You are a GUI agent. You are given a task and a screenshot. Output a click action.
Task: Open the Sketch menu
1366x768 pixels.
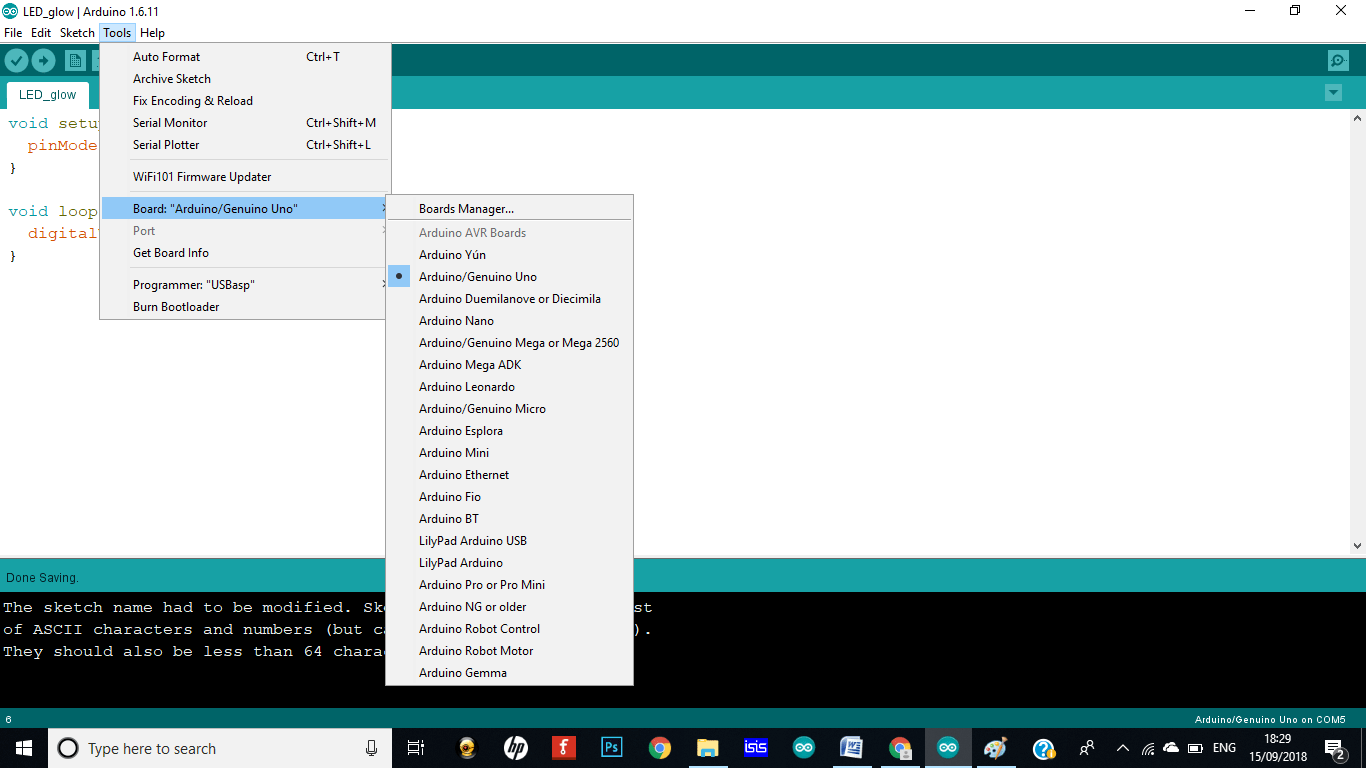coord(77,32)
